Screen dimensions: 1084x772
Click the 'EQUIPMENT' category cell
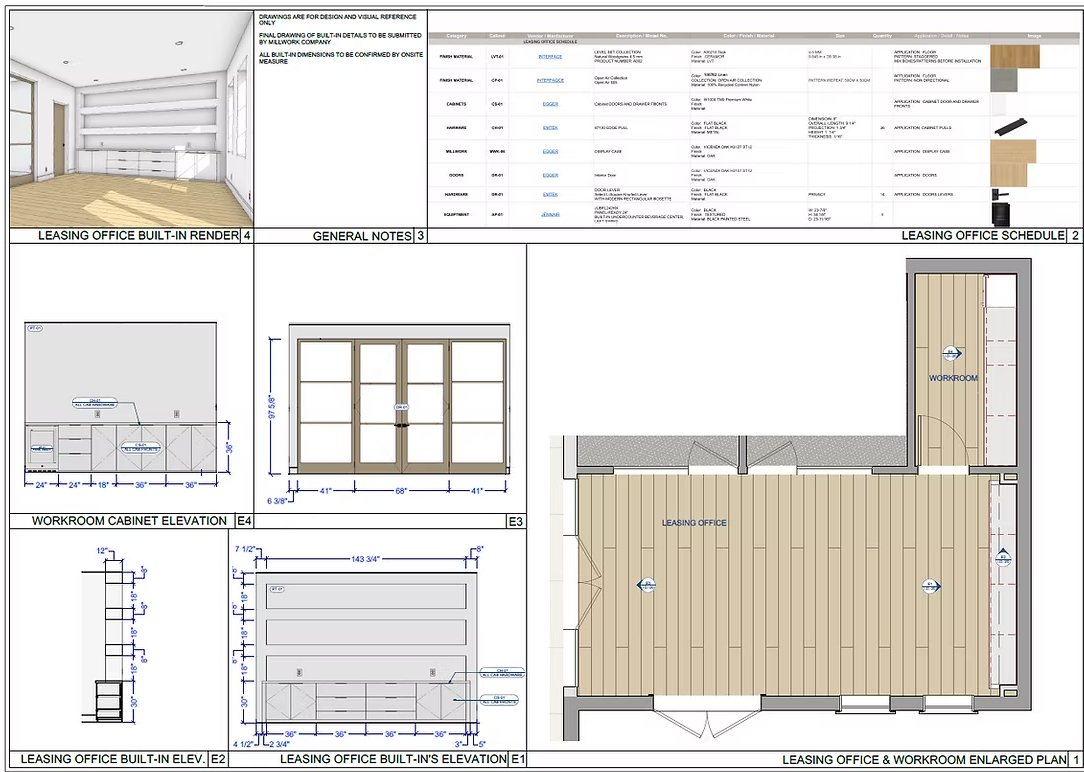(456, 214)
